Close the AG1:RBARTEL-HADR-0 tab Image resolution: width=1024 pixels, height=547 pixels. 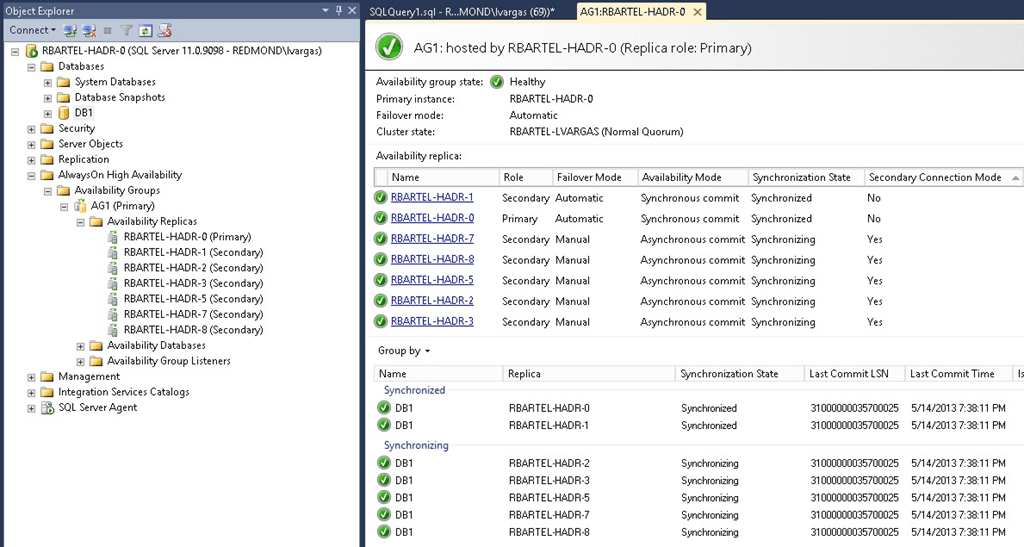[697, 11]
